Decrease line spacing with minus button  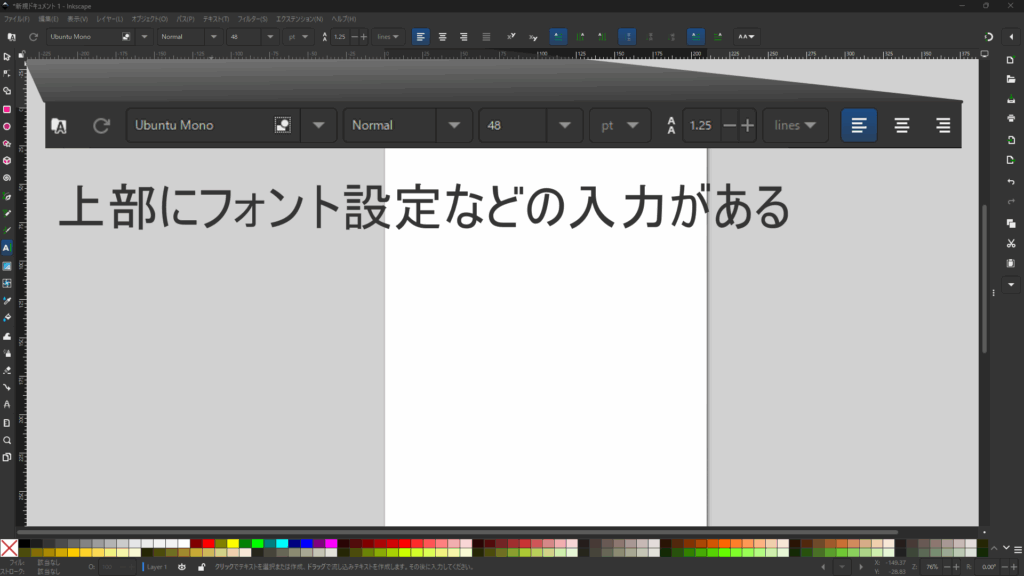[353, 37]
